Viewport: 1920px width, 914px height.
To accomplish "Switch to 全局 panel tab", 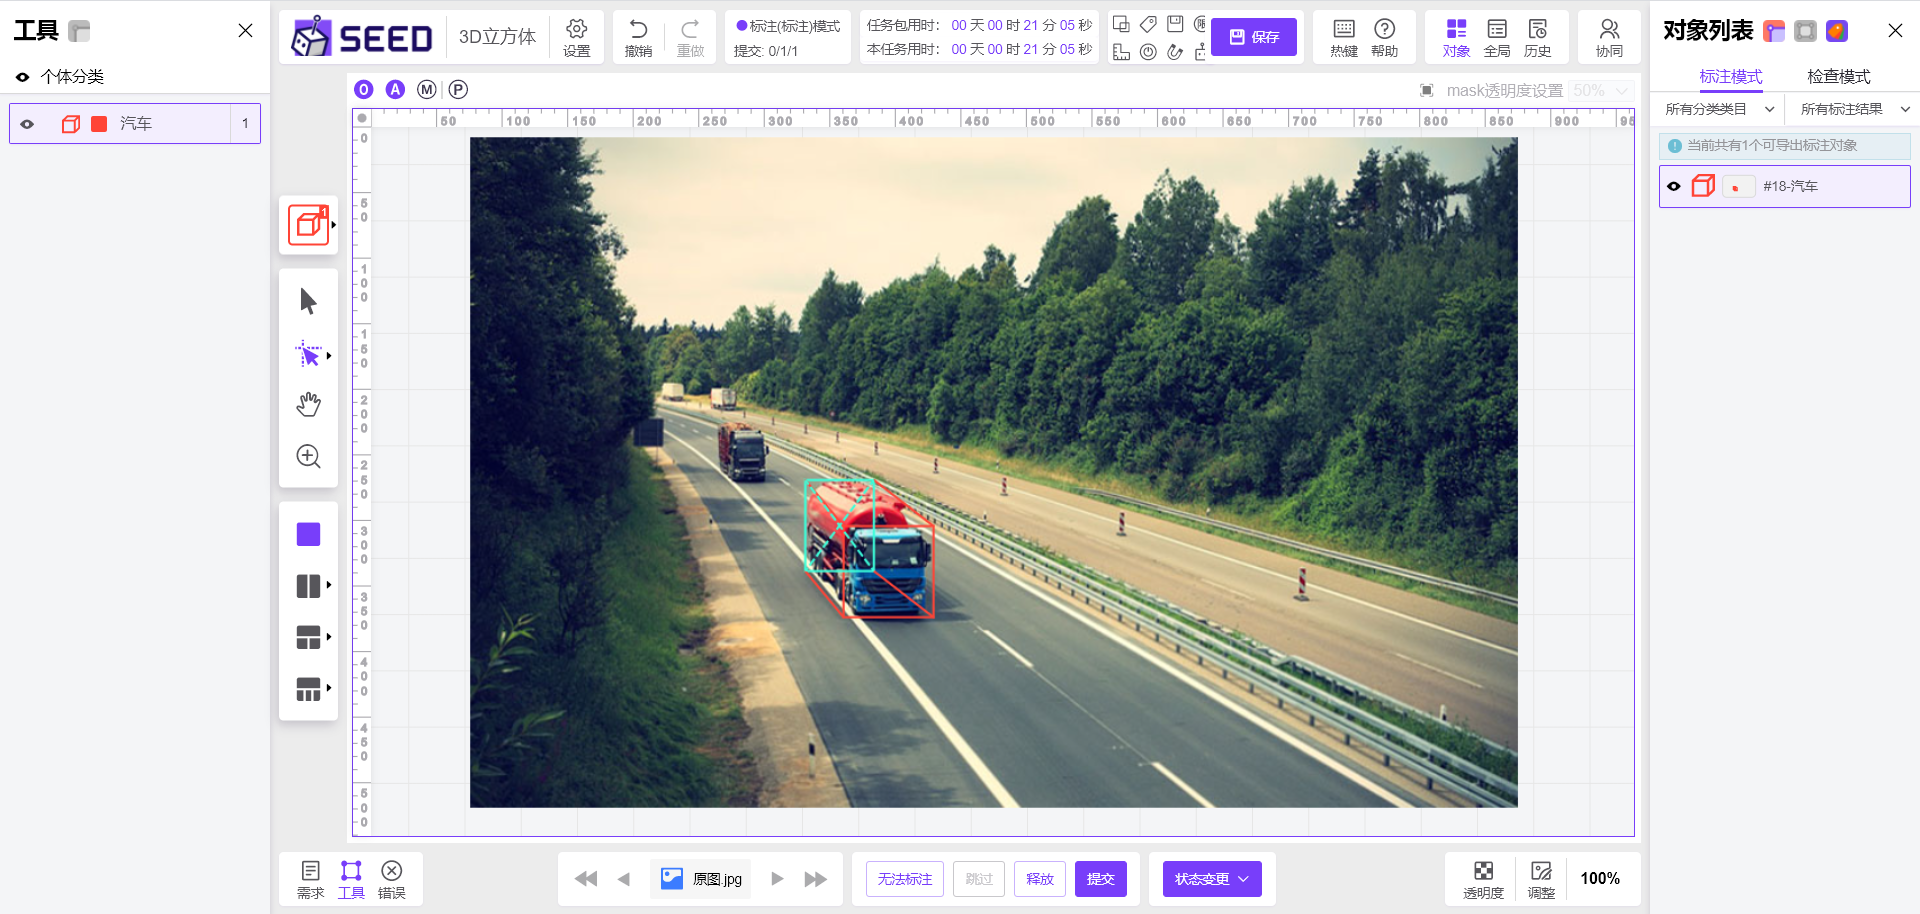I will click(x=1497, y=37).
